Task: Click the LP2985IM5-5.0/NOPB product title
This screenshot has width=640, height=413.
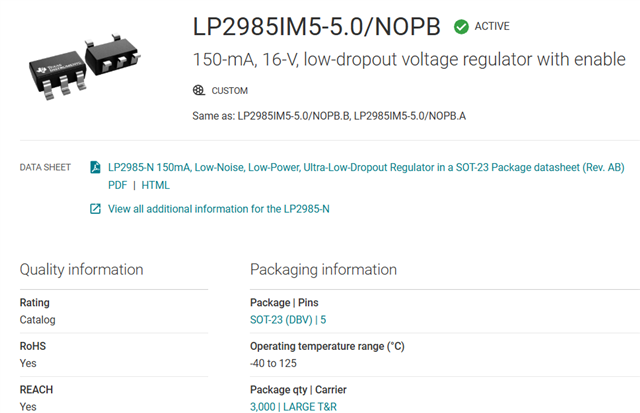Action: tap(316, 27)
